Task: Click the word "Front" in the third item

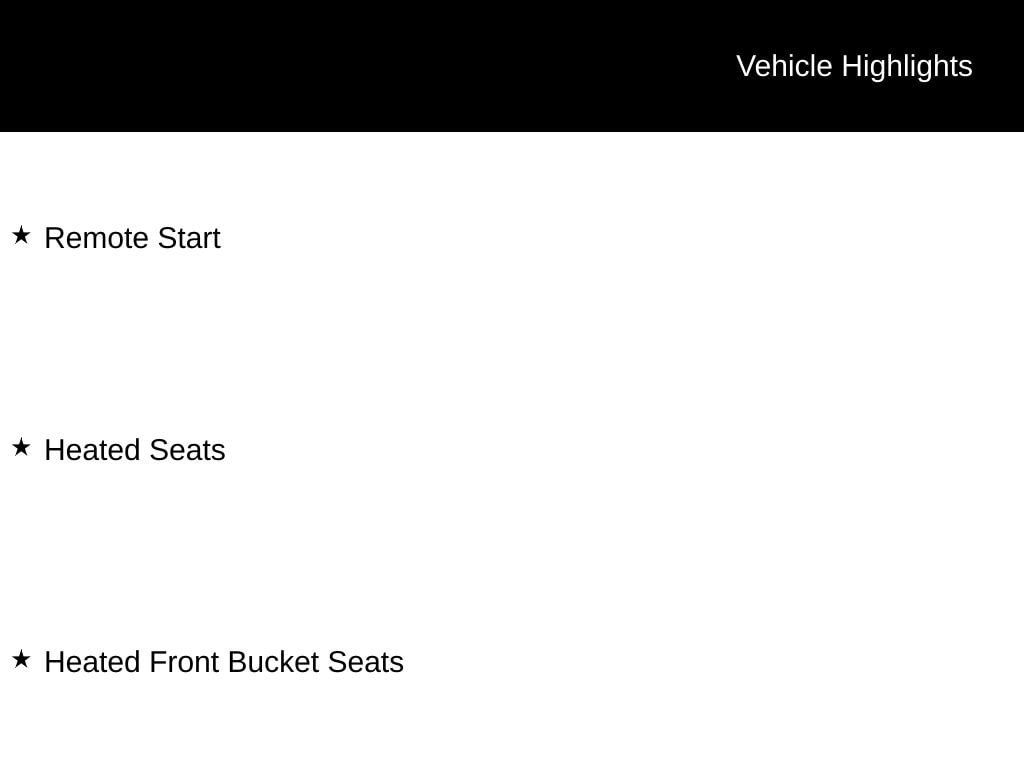Action: click(185, 663)
